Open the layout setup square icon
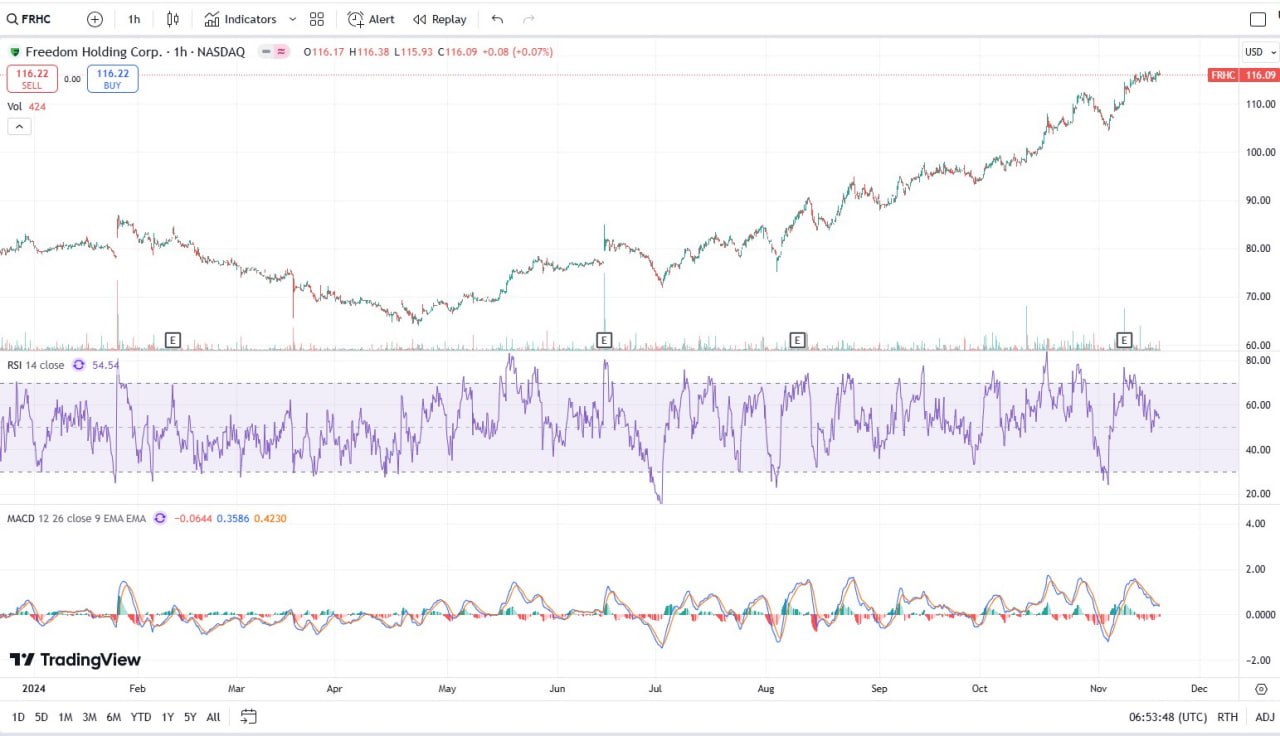This screenshot has width=1280, height=736. tap(1258, 19)
